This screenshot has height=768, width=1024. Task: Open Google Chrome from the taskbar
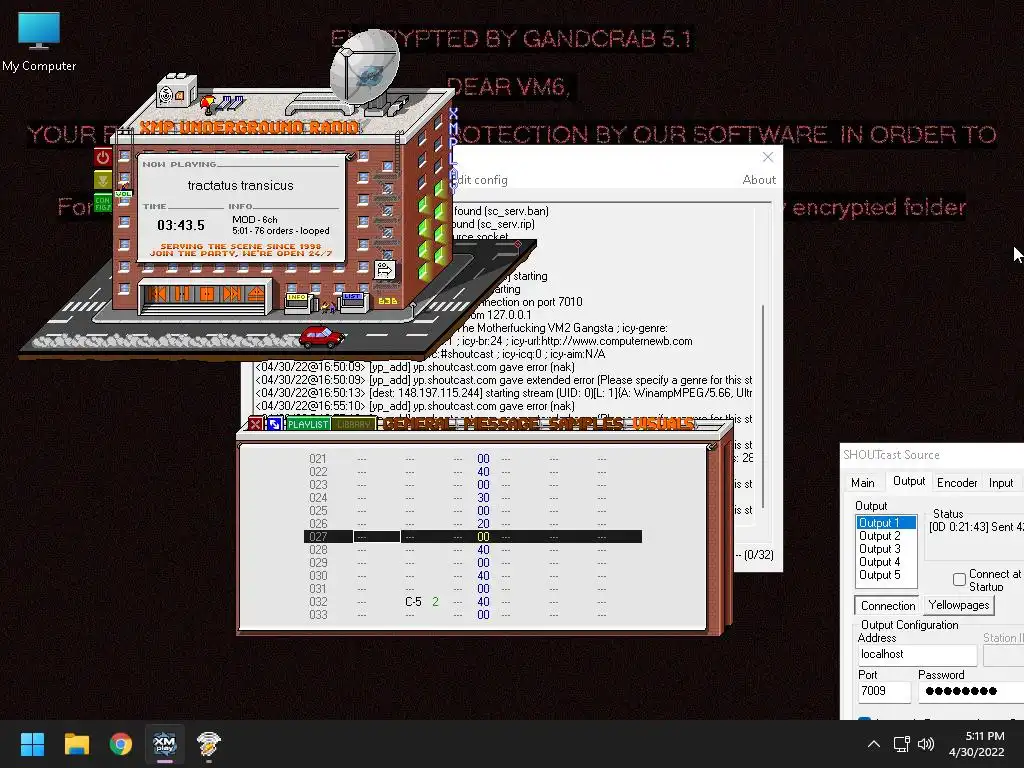[x=121, y=744]
